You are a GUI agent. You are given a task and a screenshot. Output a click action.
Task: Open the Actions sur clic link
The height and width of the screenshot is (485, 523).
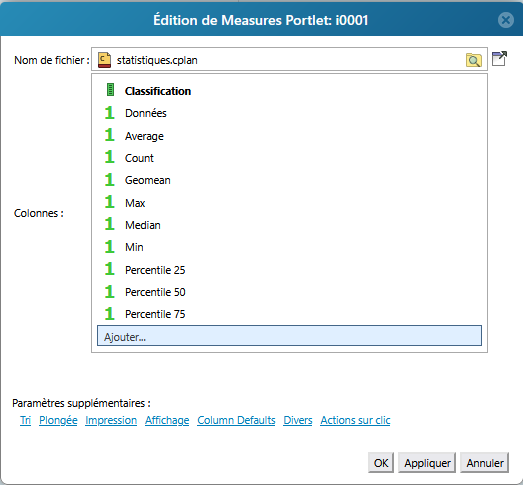pyautogui.click(x=355, y=420)
